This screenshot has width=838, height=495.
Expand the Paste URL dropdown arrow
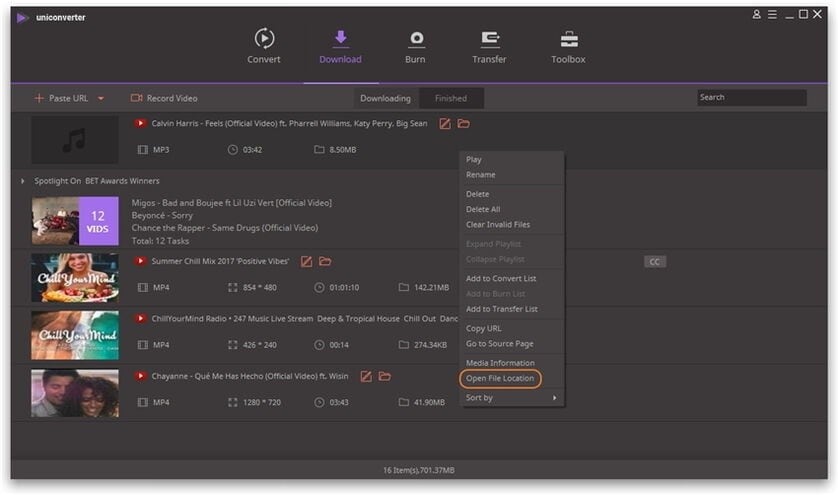coord(101,98)
